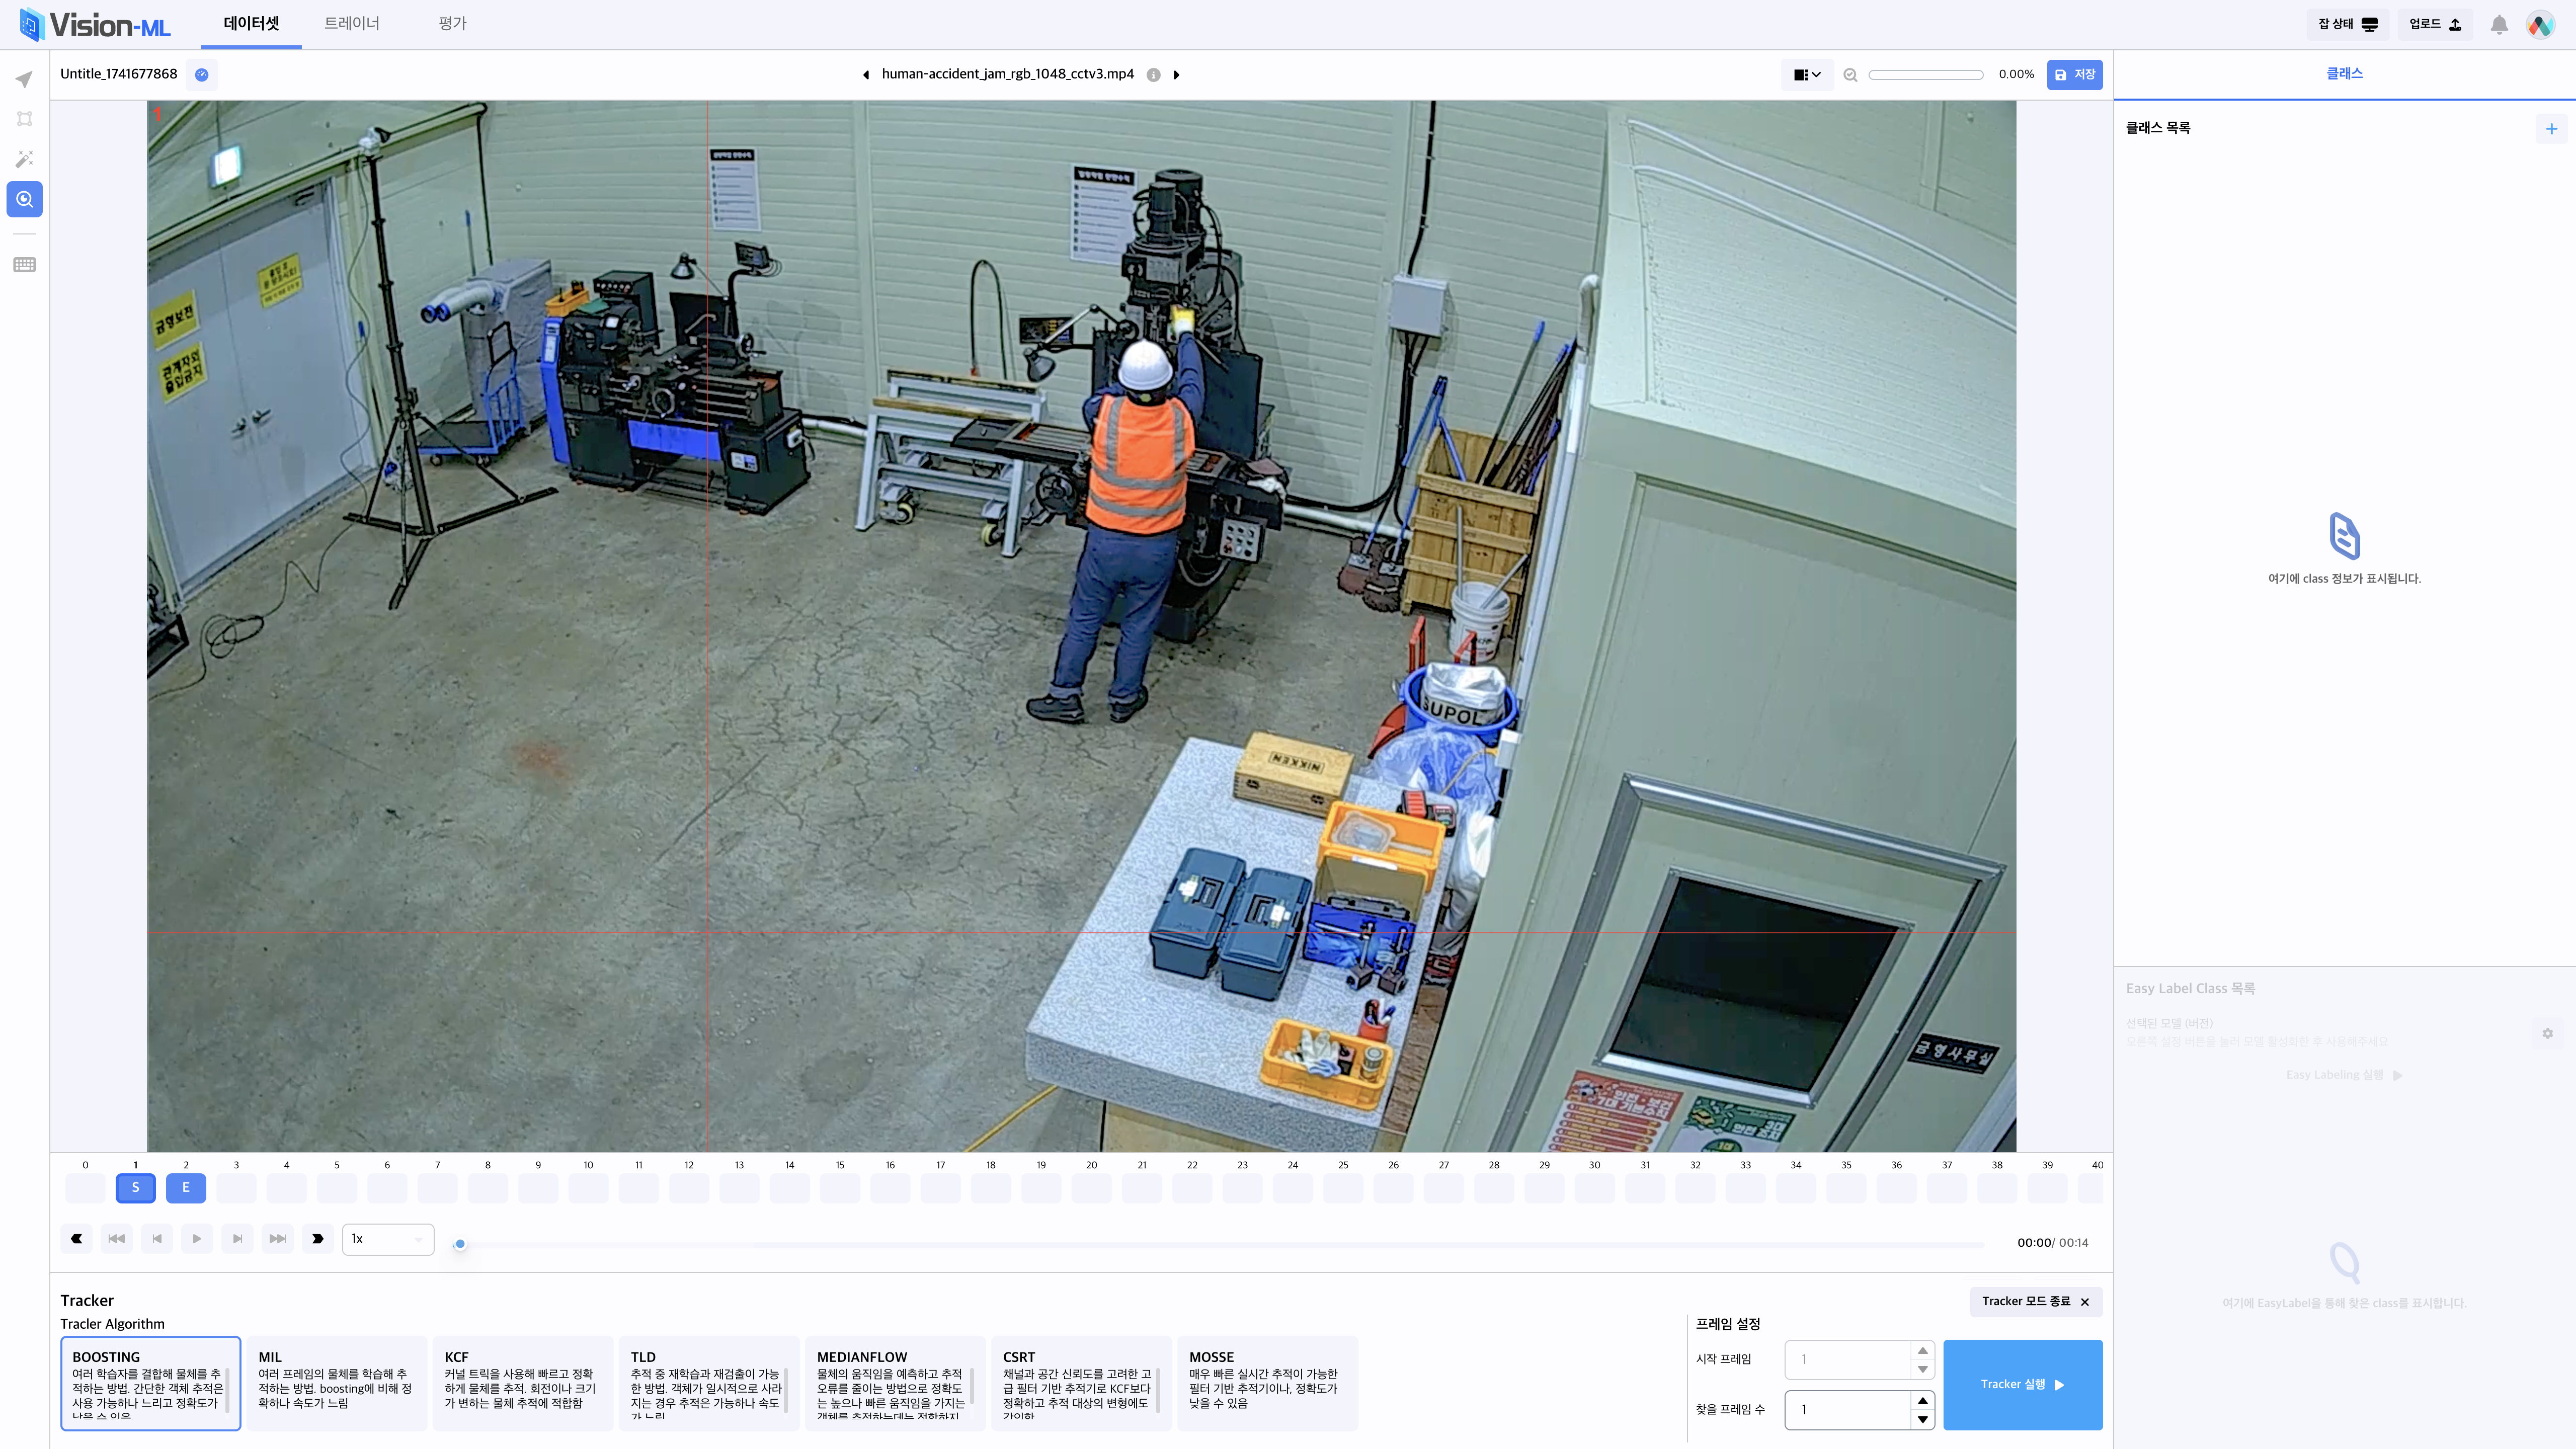Open the keyboard shortcuts icon
The height and width of the screenshot is (1449, 2576).
pos(24,265)
